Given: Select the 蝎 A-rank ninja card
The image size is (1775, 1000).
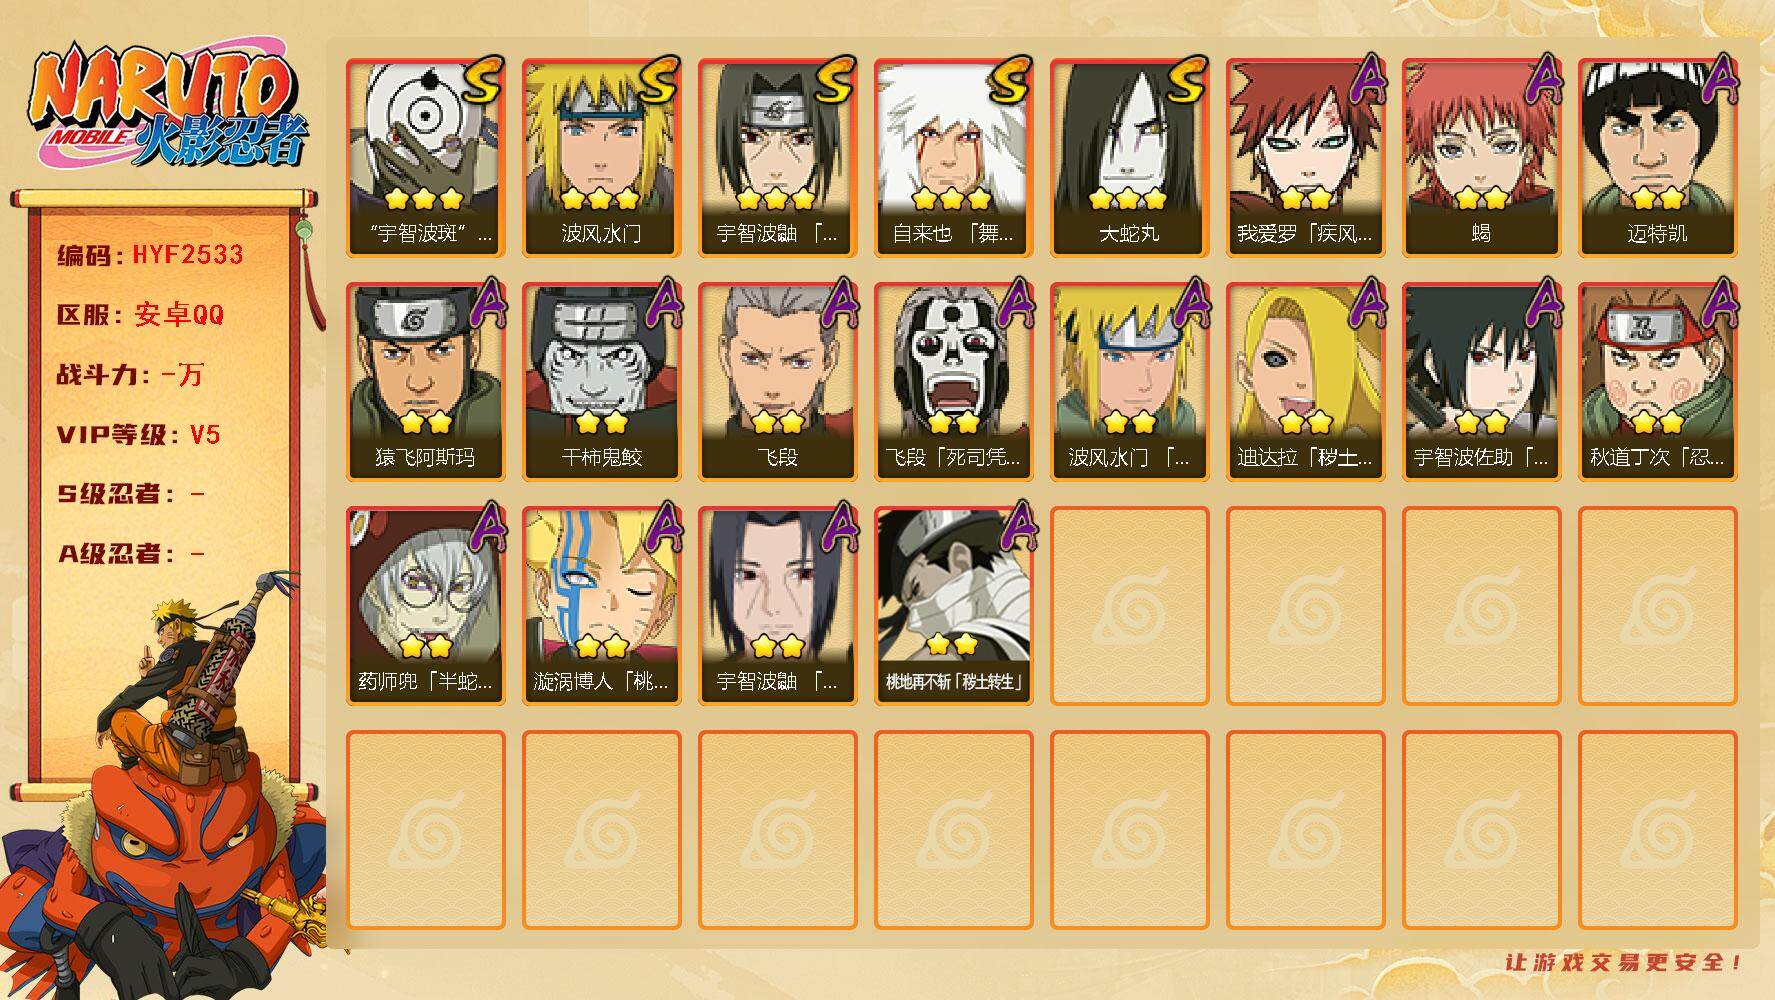Looking at the screenshot, I should (x=1481, y=157).
